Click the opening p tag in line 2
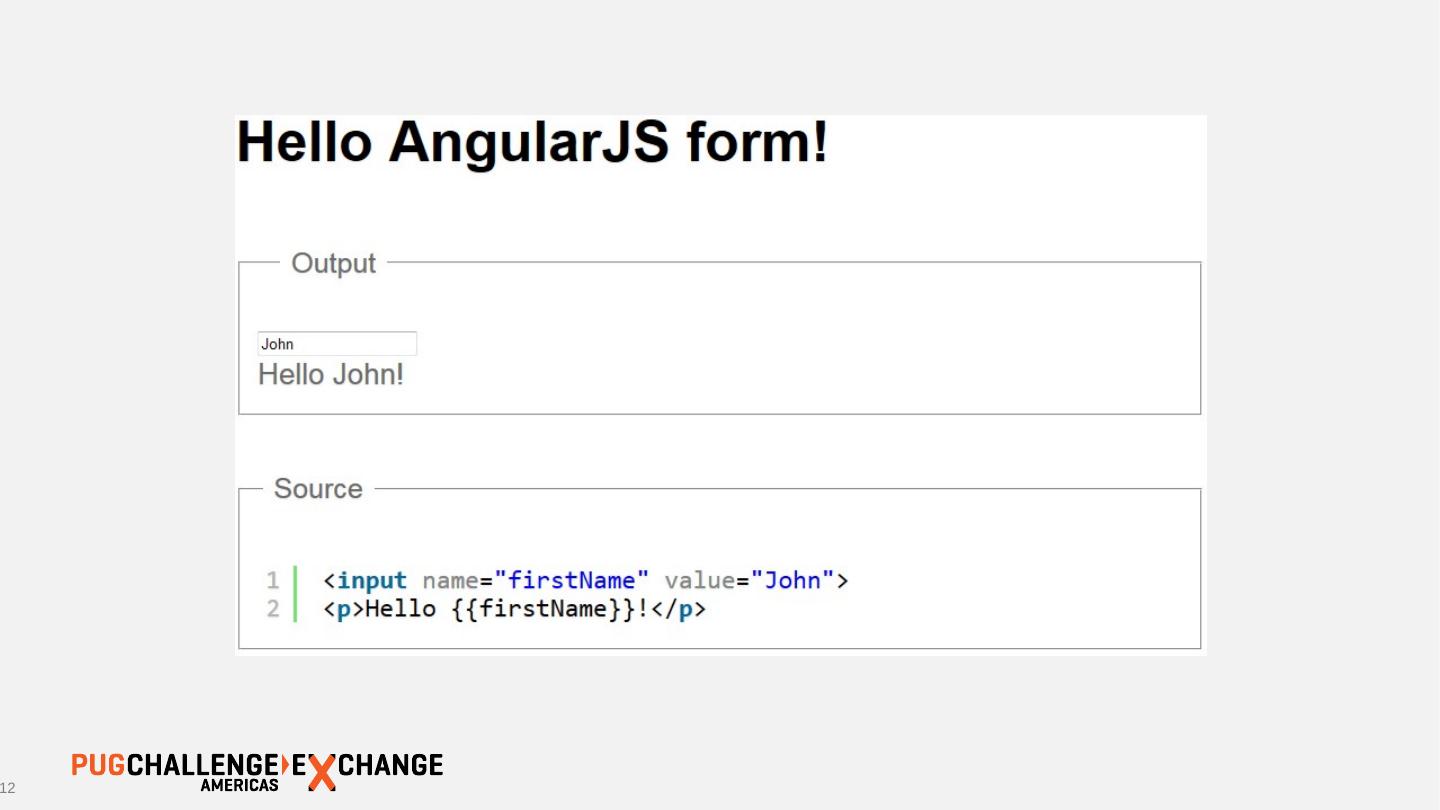 coord(343,609)
